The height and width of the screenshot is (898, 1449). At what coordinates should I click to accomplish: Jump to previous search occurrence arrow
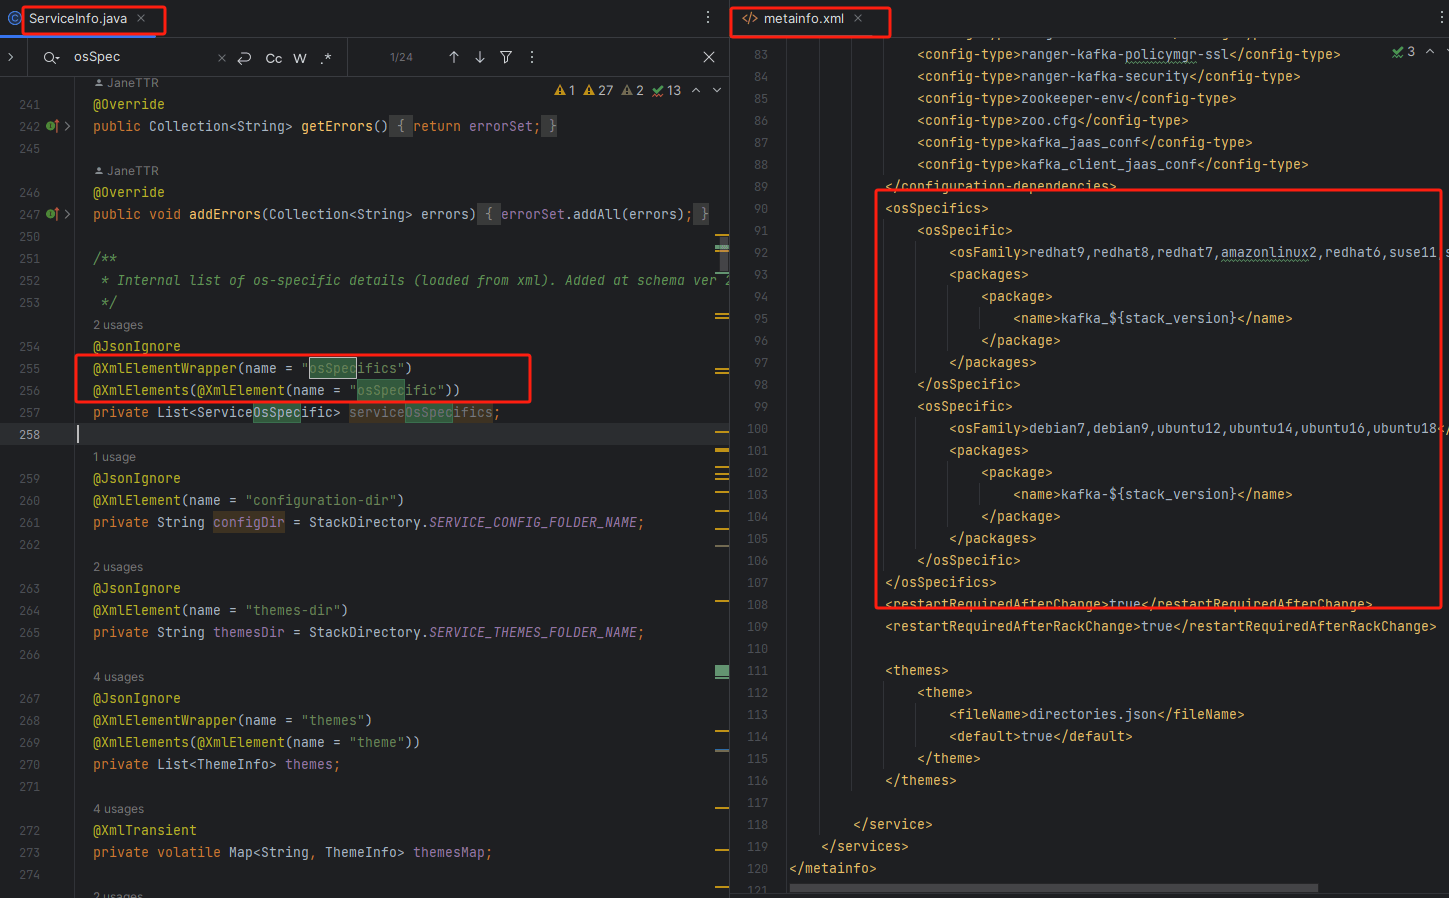[x=454, y=57]
